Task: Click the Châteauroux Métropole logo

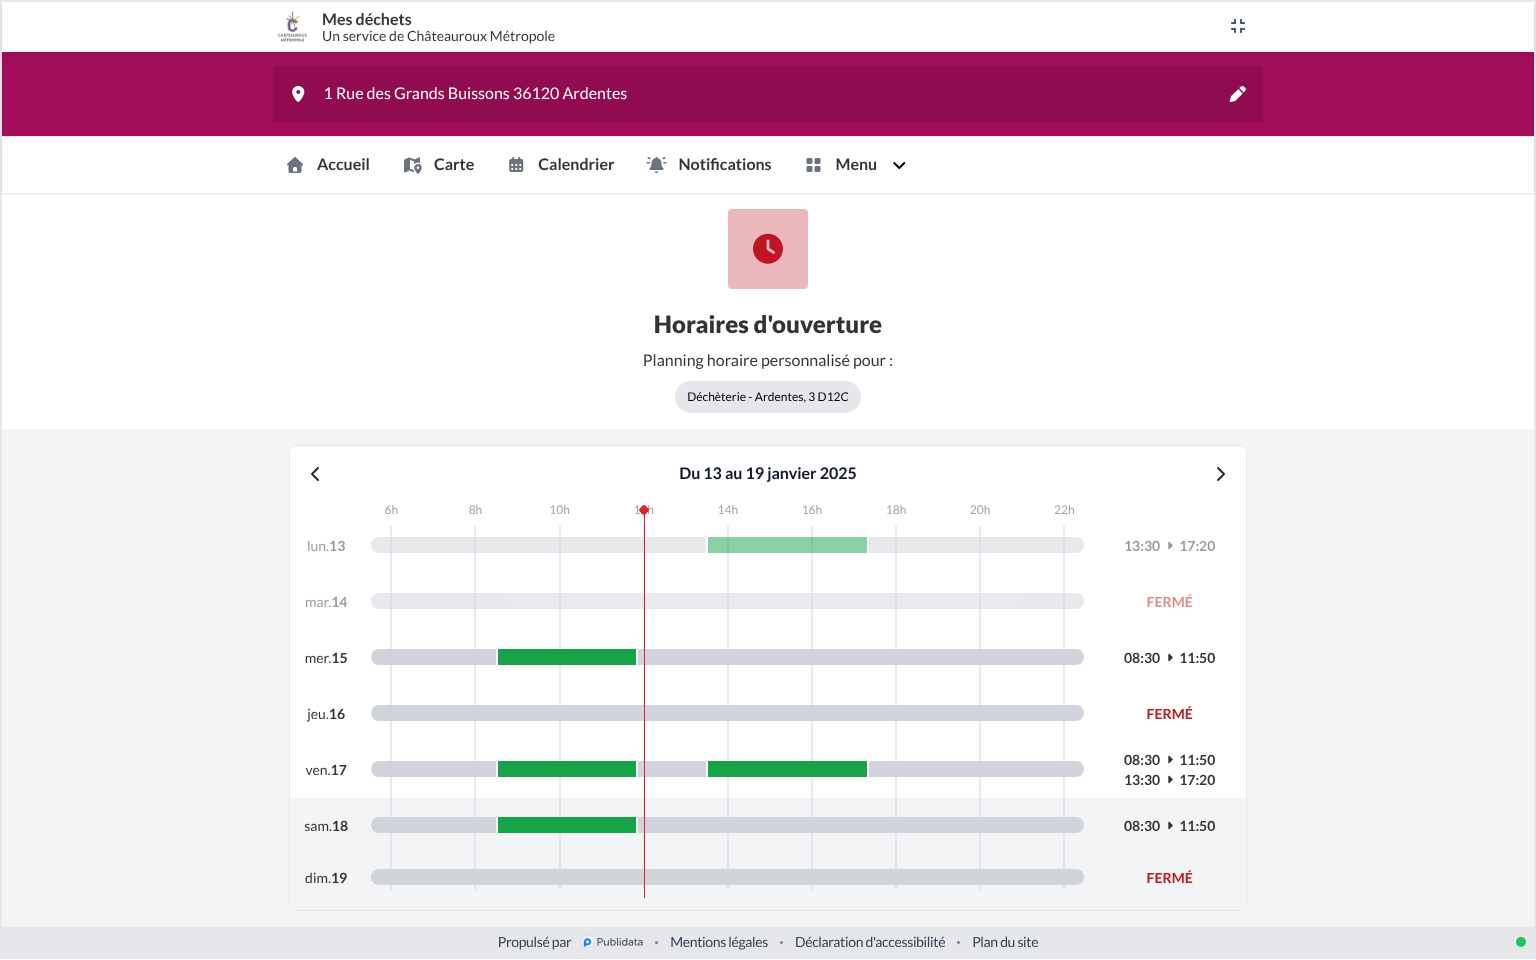Action: point(292,27)
